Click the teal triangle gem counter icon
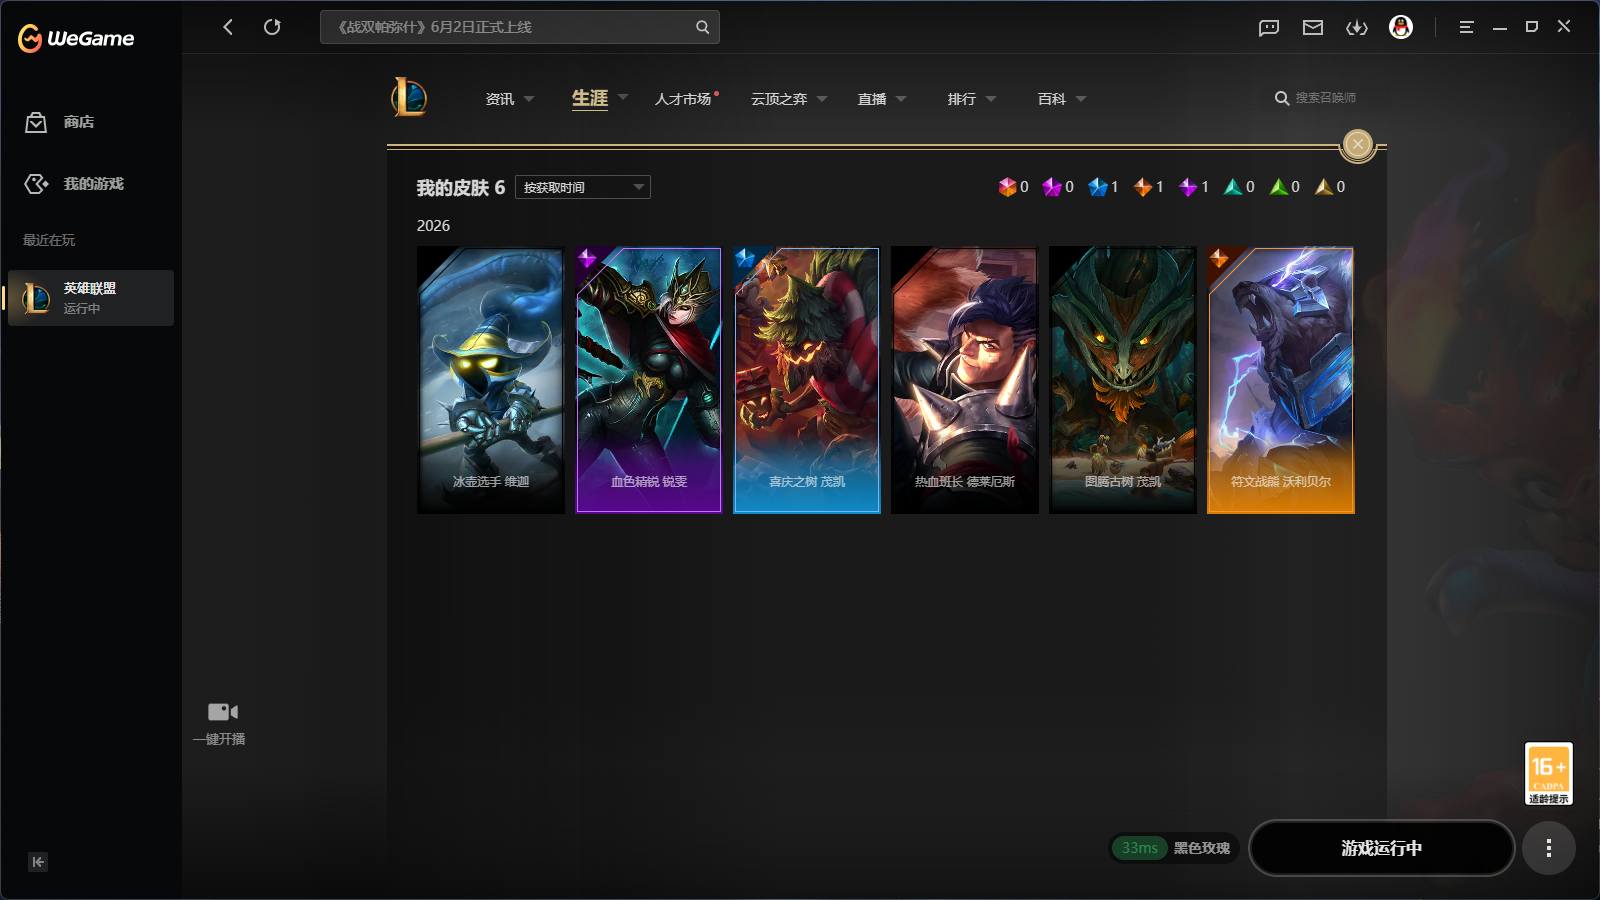This screenshot has width=1600, height=900. click(1233, 187)
